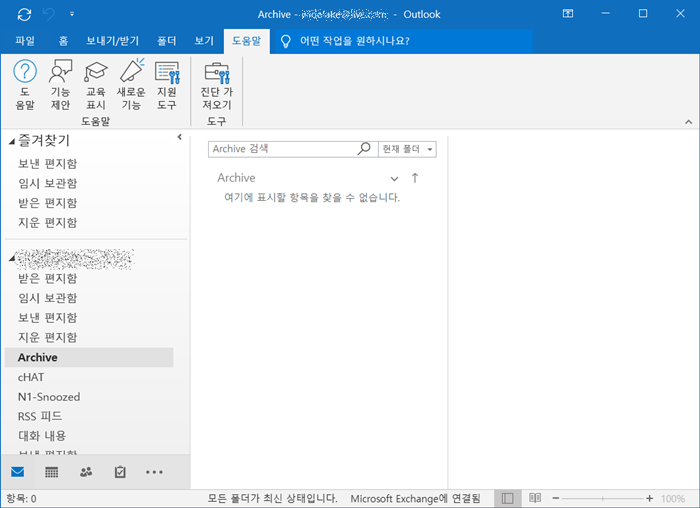Switch to Calendar view icon
This screenshot has width=700, height=508.
51,472
